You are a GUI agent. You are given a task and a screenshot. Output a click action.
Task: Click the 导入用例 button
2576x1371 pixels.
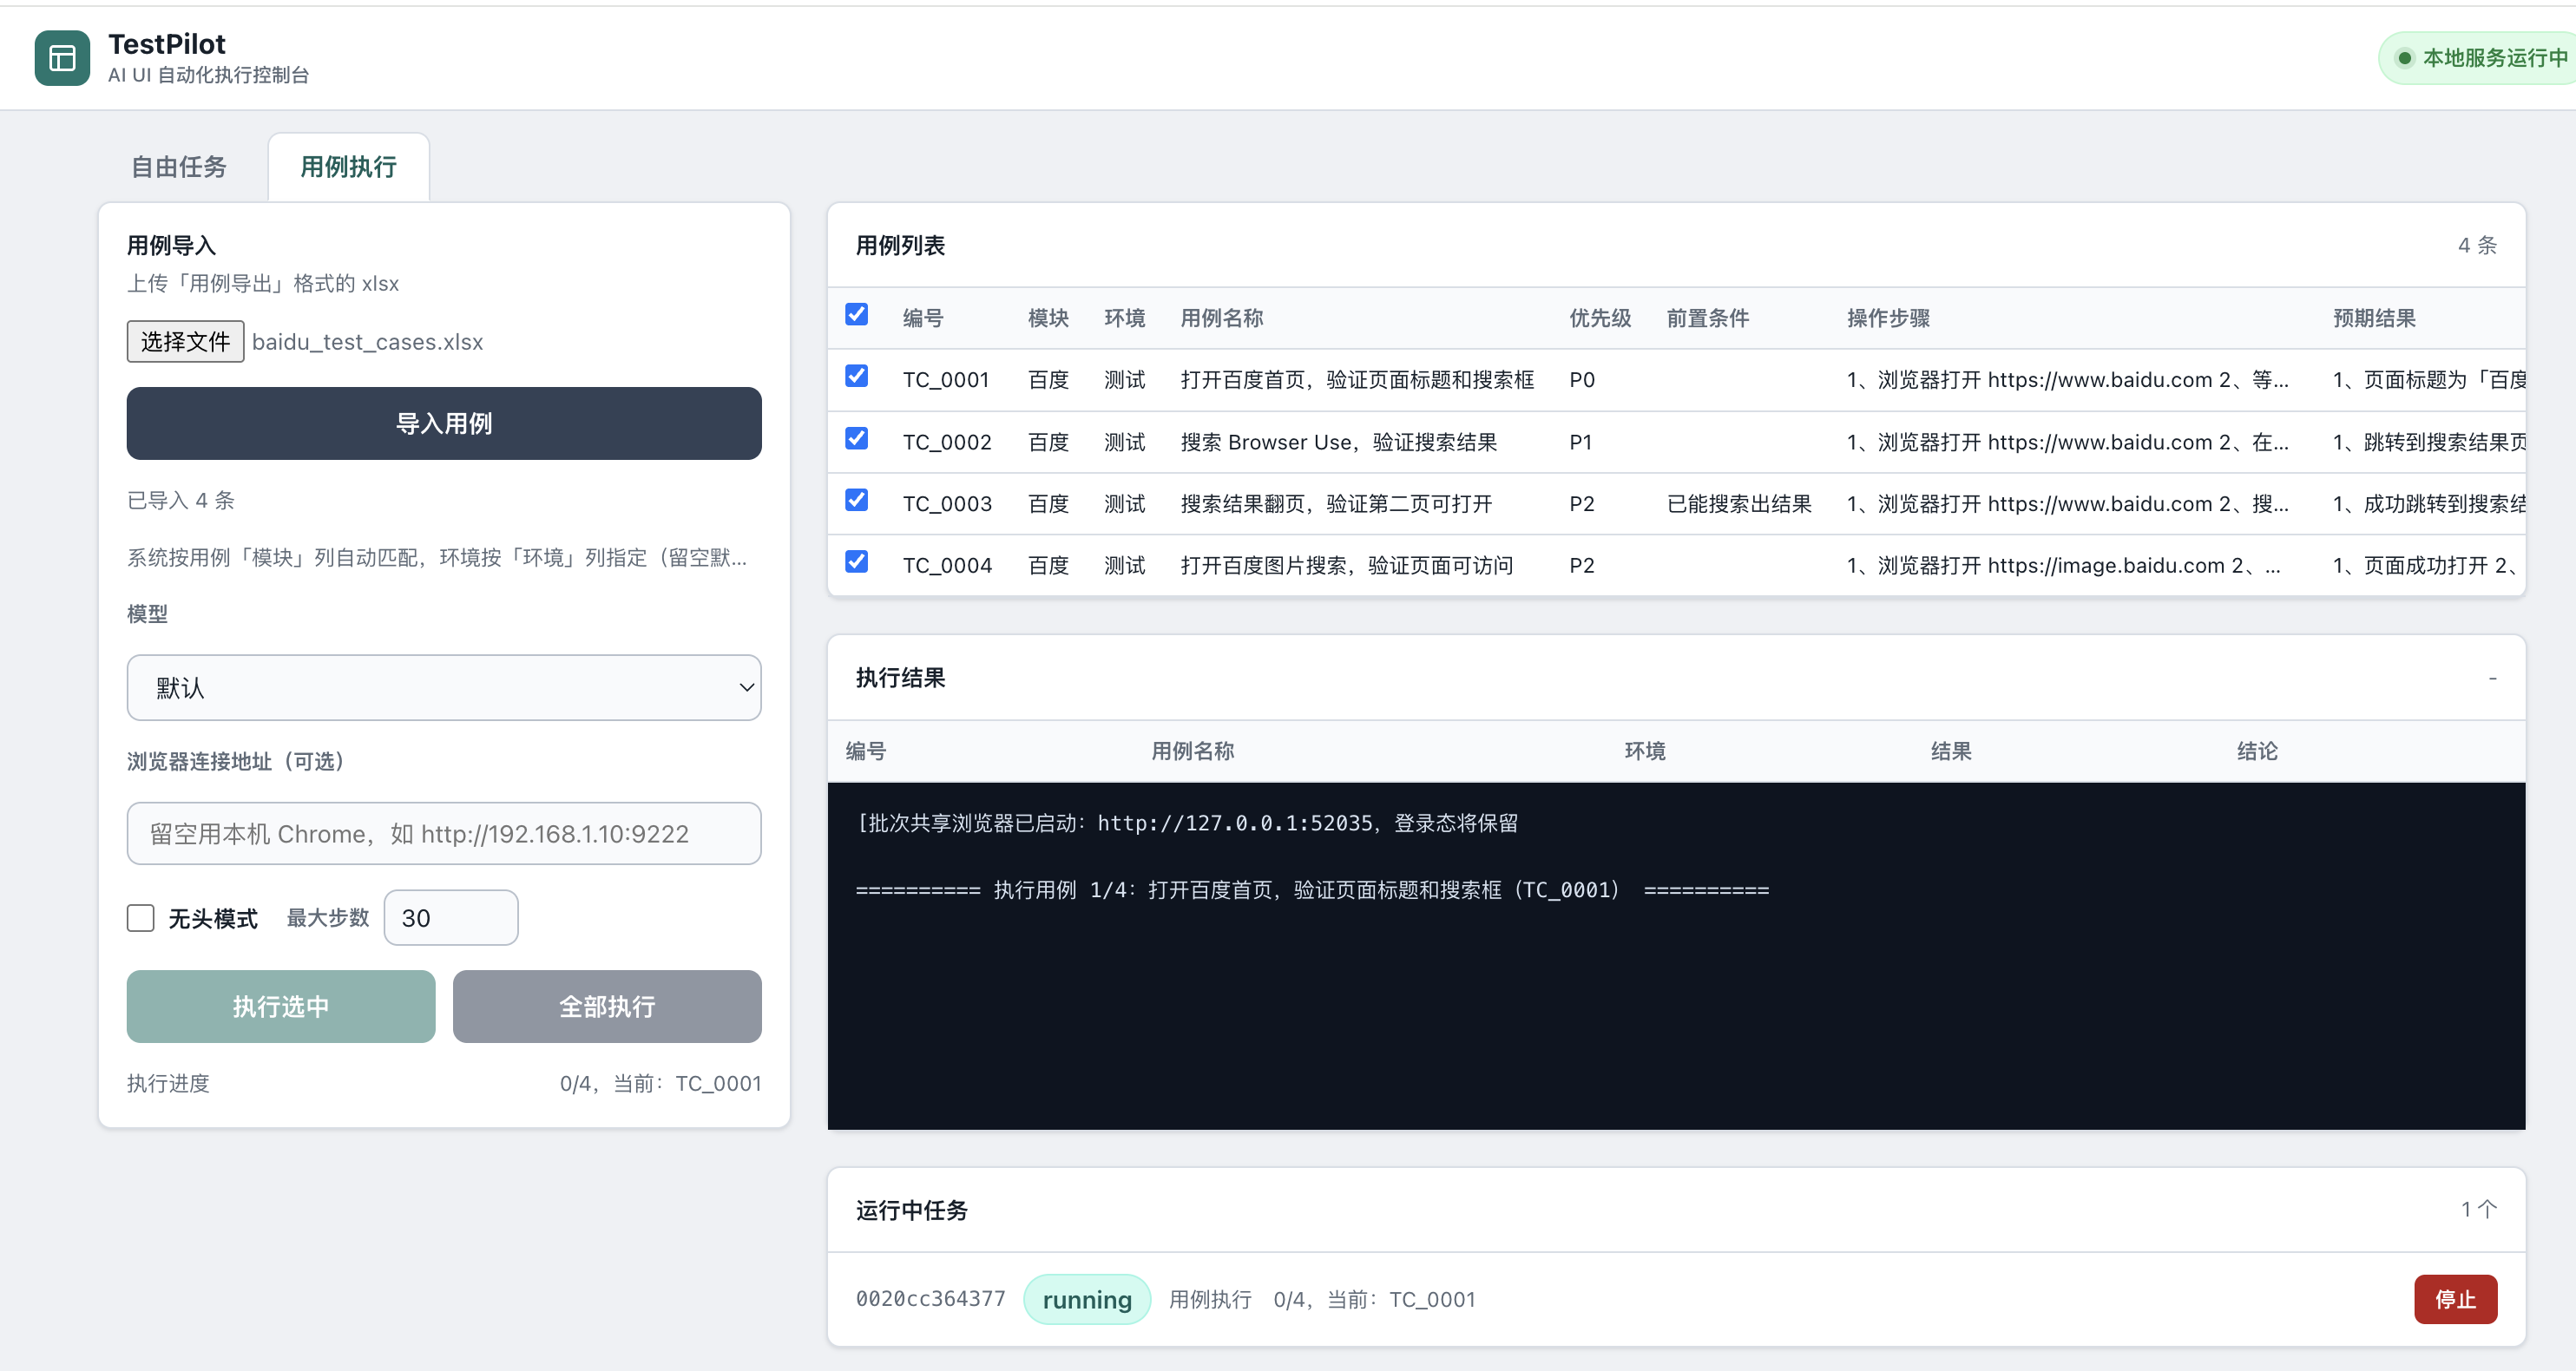tap(444, 423)
